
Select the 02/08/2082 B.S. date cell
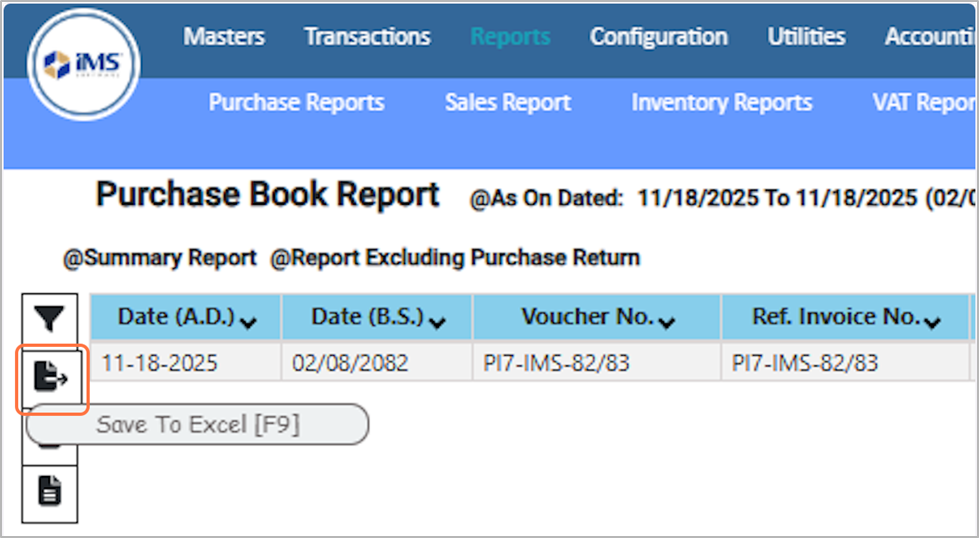click(350, 363)
